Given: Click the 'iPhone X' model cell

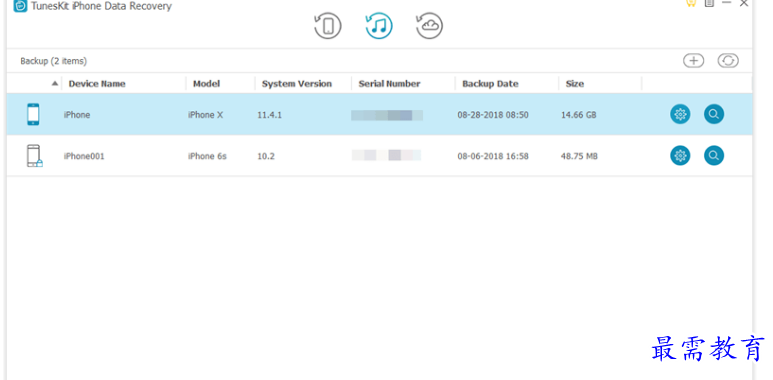Looking at the screenshot, I should click(x=206, y=115).
